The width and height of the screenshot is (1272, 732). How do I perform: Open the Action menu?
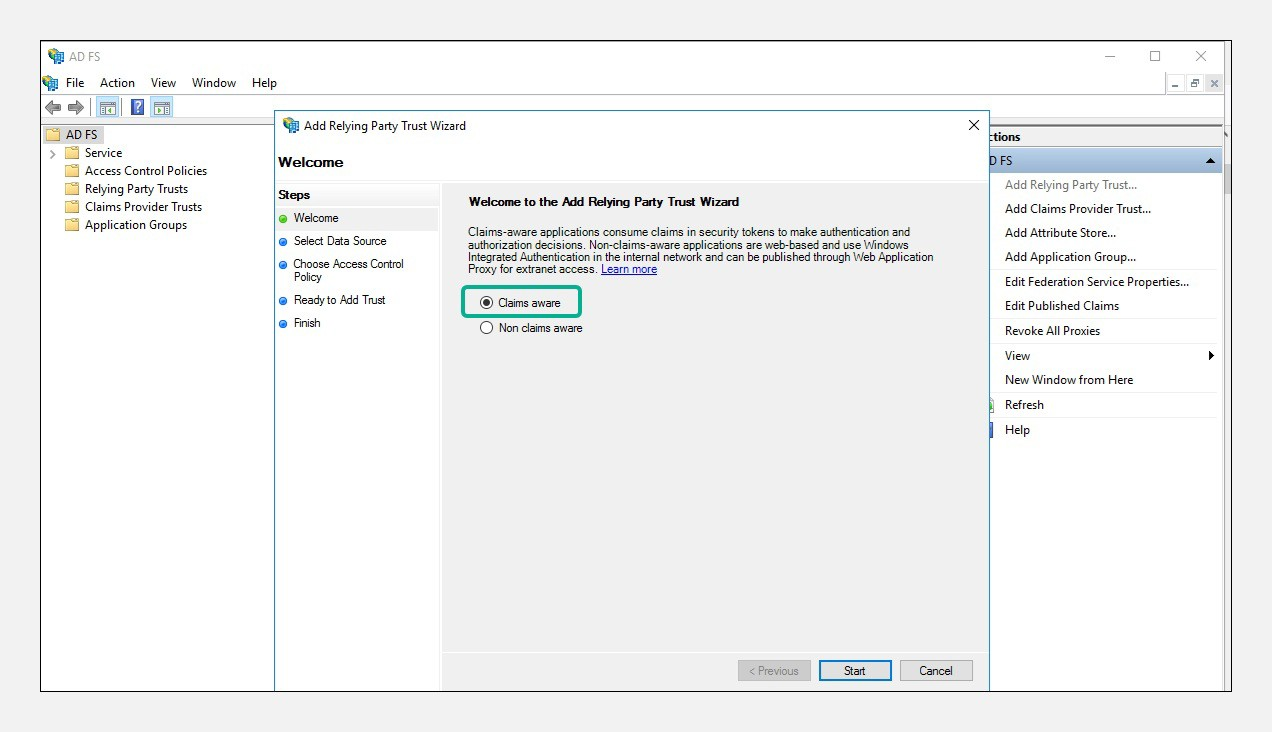coord(117,83)
